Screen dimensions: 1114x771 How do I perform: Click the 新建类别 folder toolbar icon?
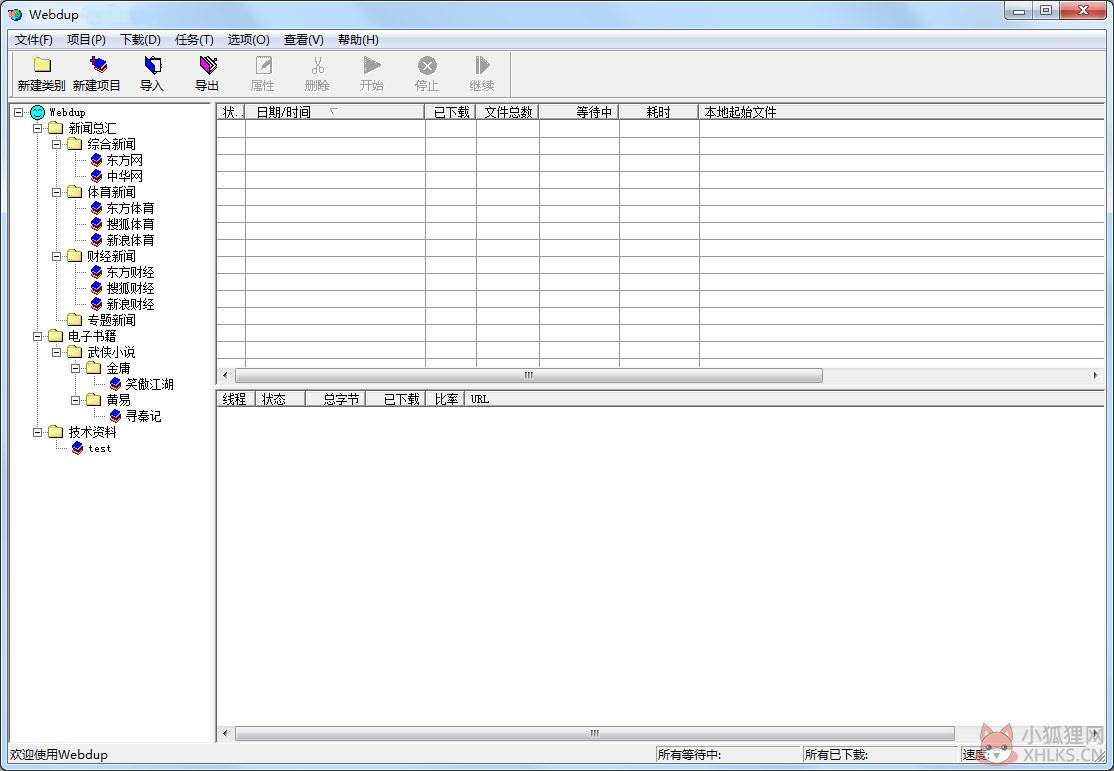tap(42, 65)
